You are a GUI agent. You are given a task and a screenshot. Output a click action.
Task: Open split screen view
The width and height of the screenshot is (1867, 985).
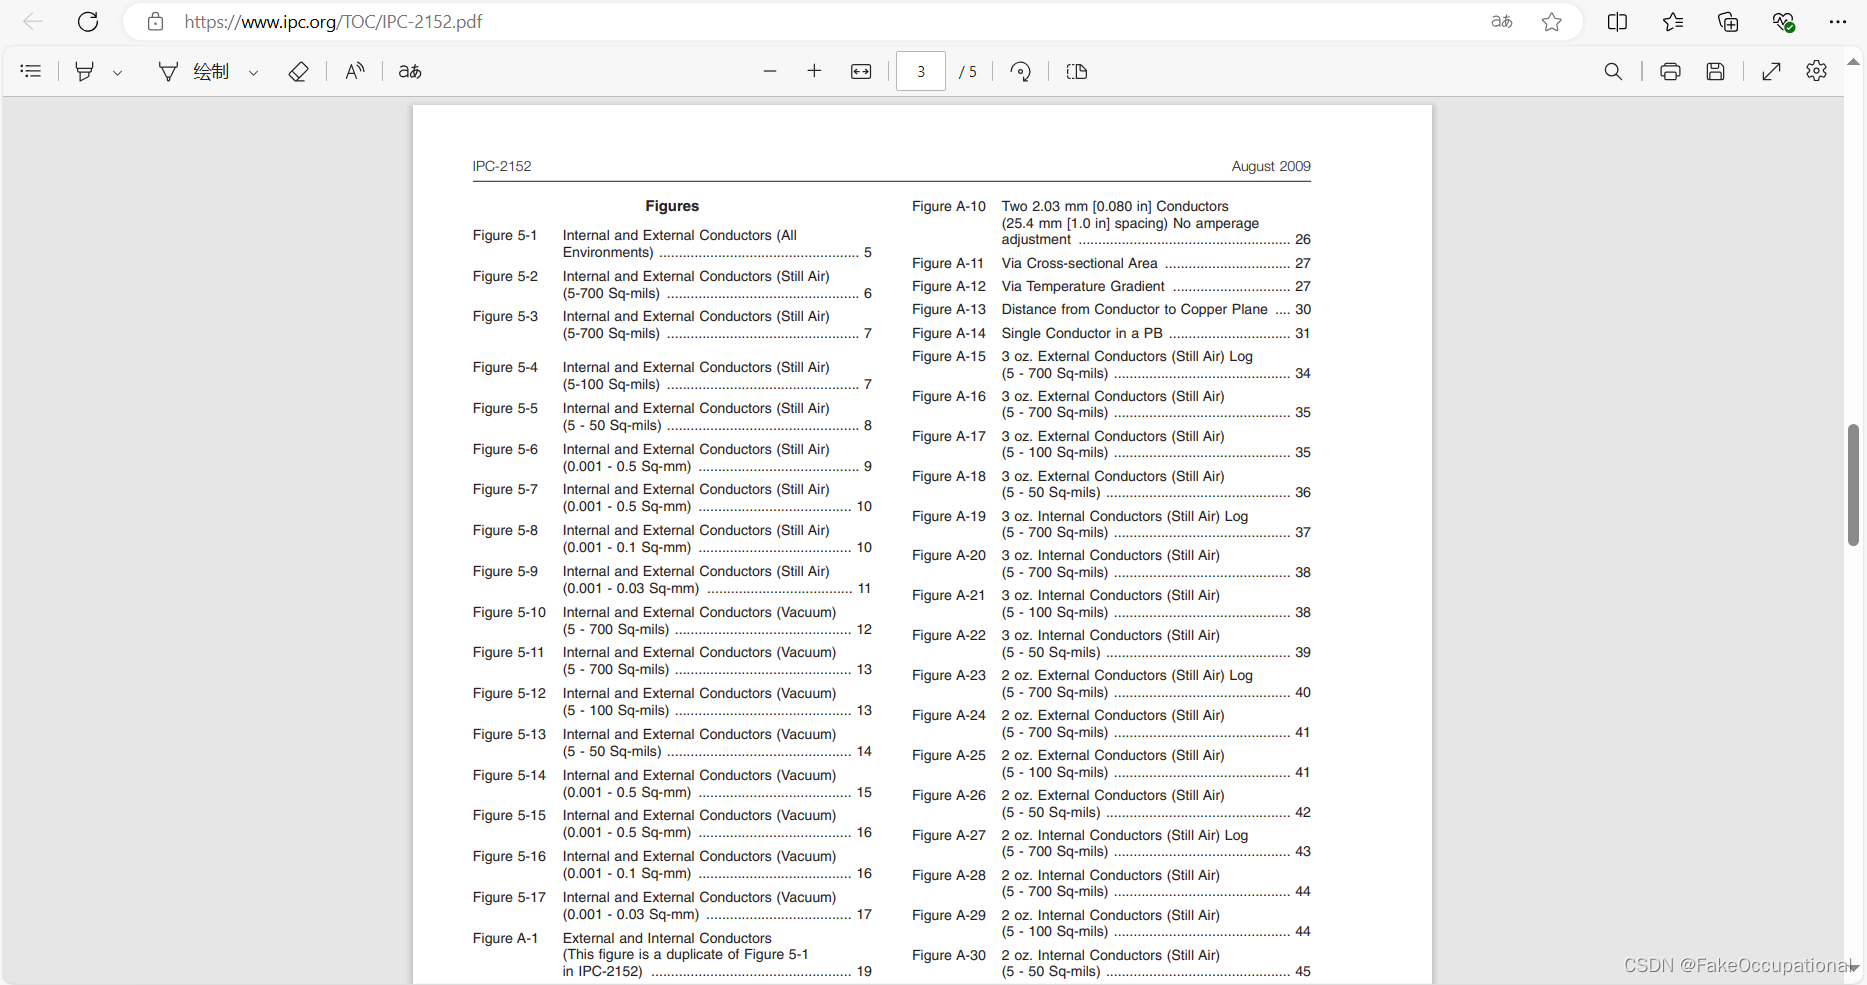pos(1617,21)
